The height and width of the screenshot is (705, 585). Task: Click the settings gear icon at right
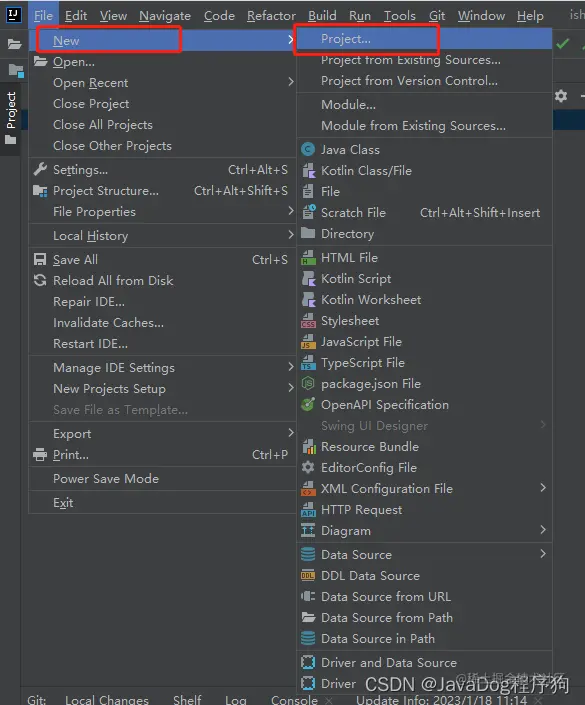[561, 96]
